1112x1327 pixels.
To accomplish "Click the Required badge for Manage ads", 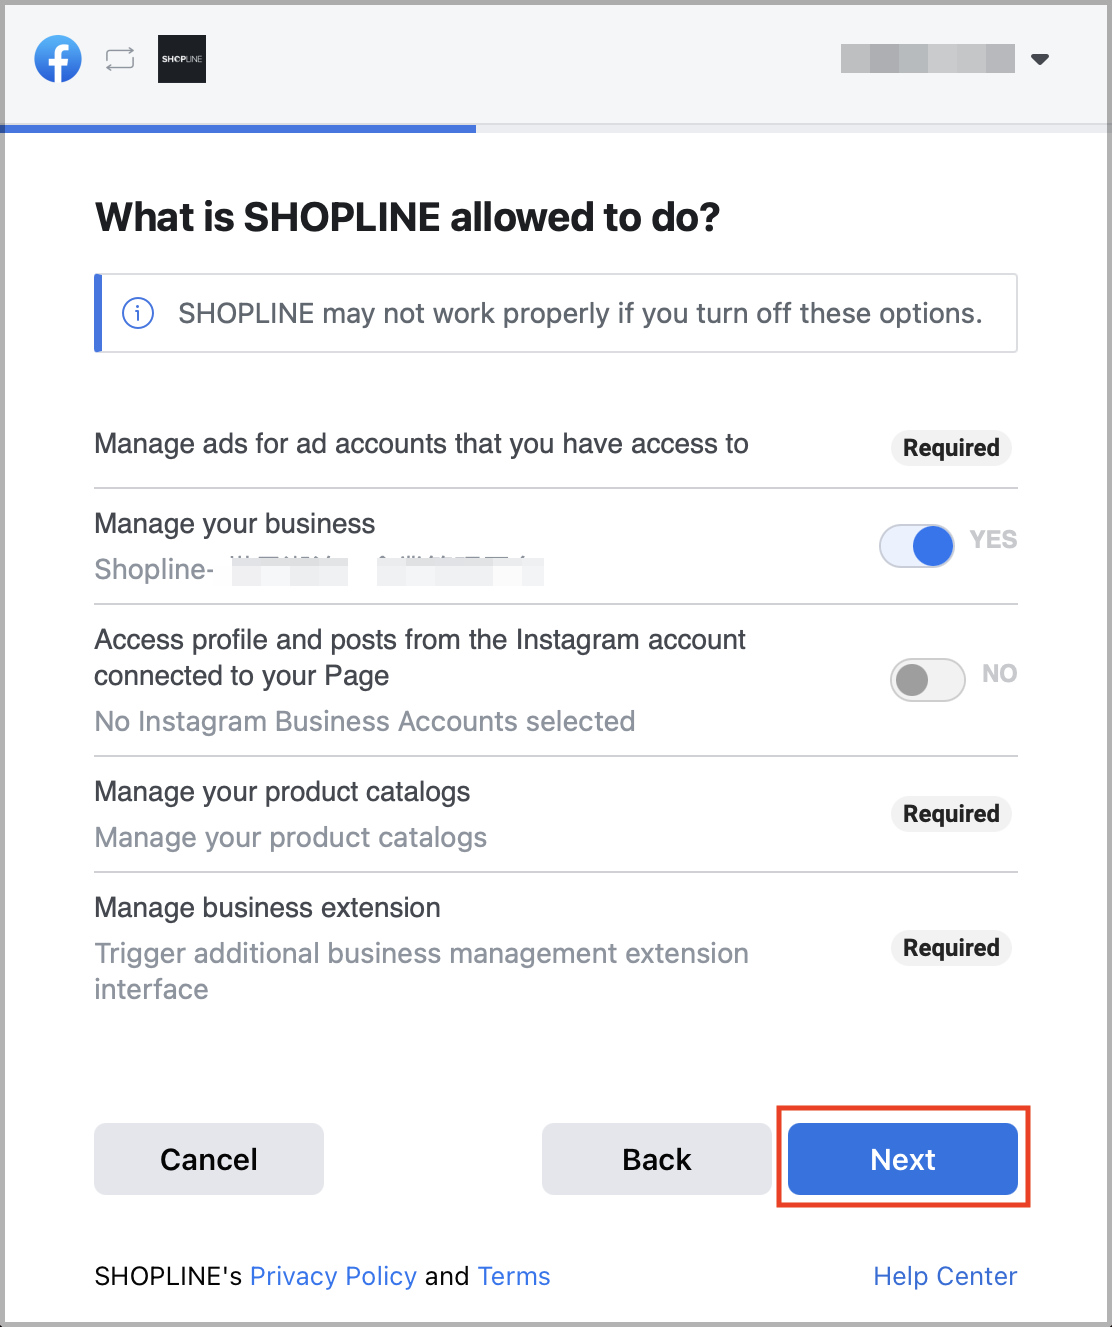I will [x=951, y=447].
